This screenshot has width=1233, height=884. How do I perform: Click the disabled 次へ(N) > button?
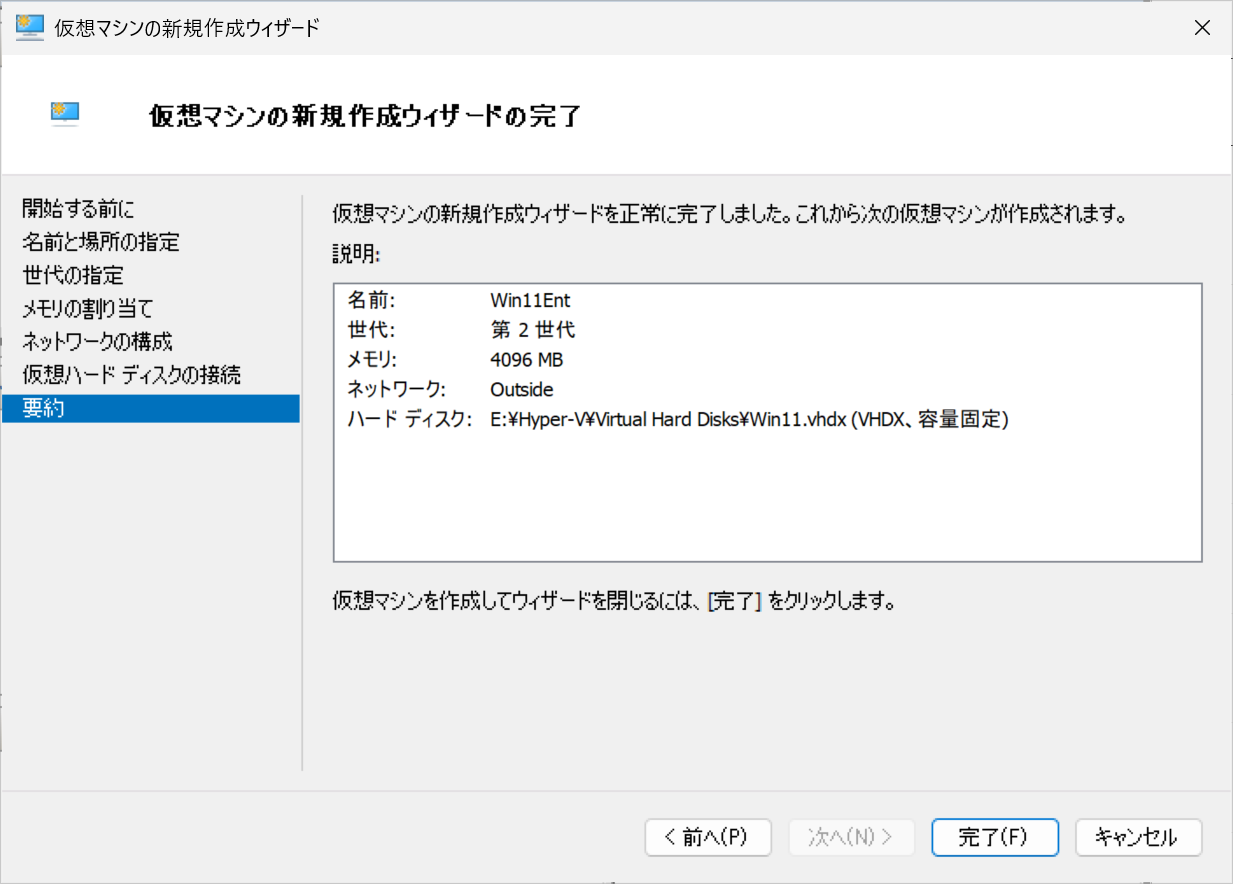(851, 838)
